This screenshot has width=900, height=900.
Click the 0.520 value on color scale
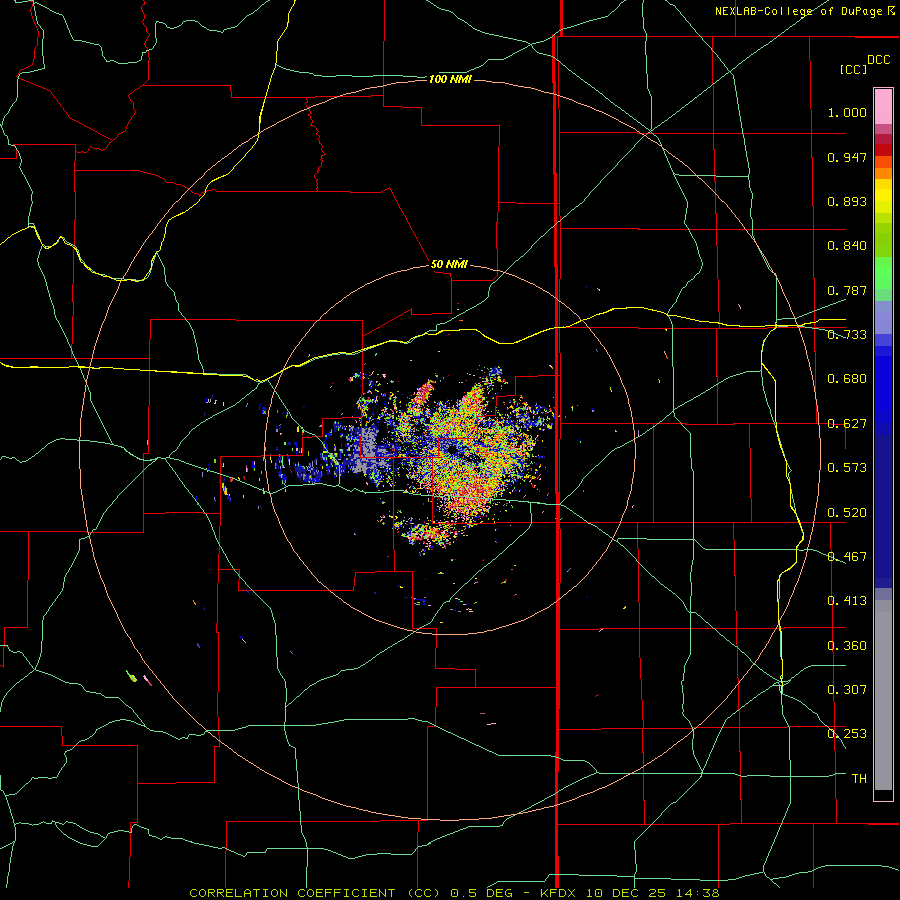(847, 513)
